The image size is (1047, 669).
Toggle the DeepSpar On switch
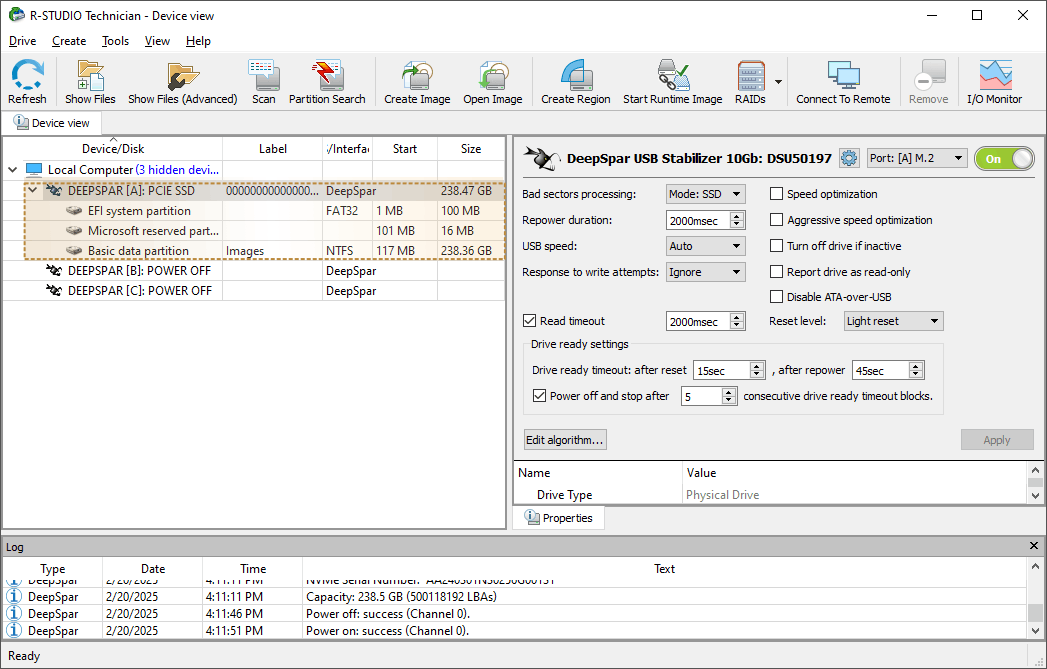pos(1004,158)
